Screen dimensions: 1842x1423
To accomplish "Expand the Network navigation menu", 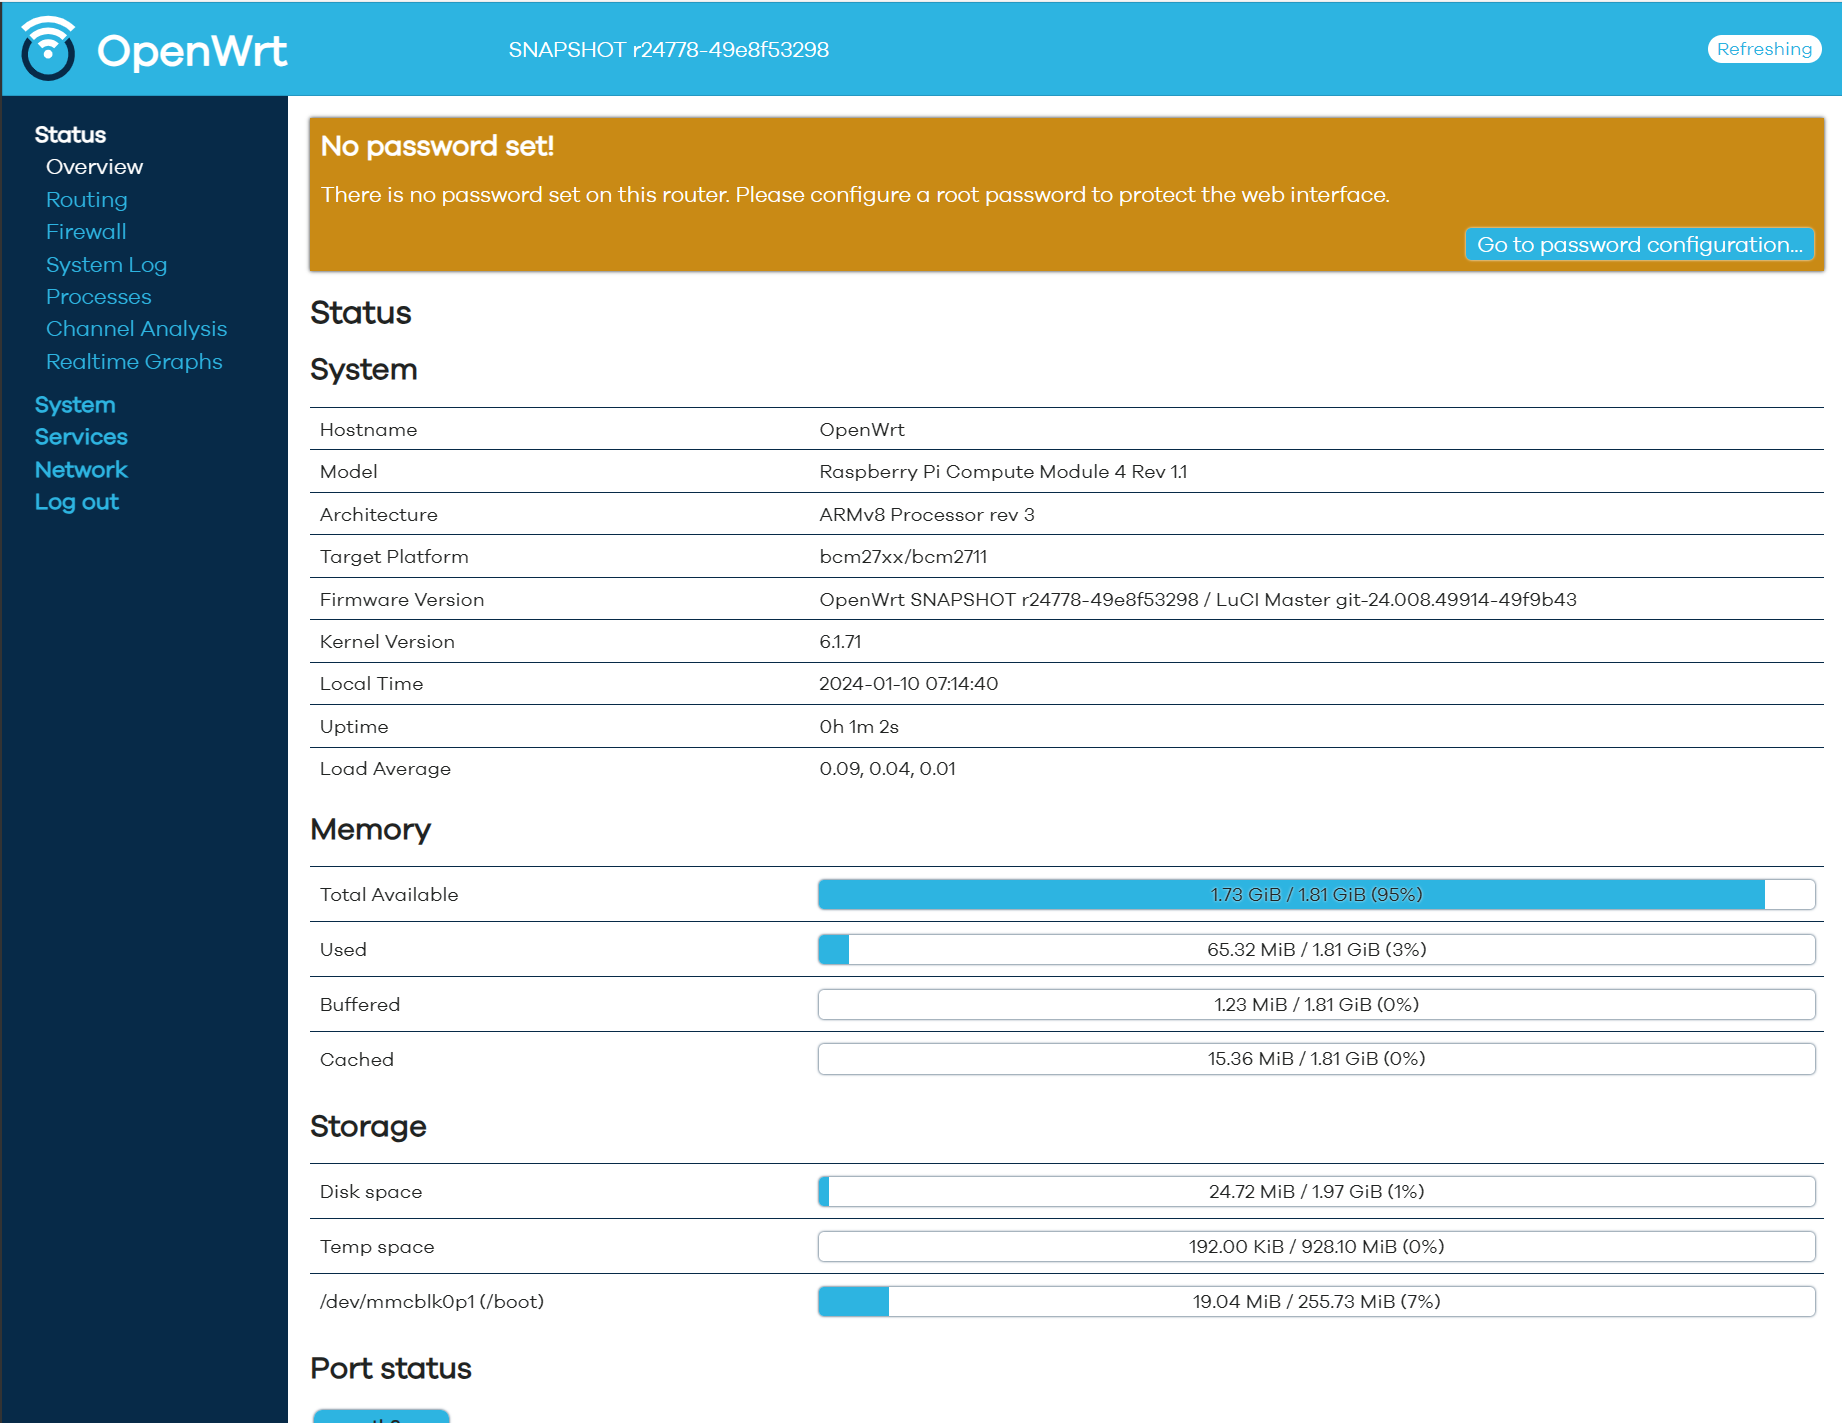I will (x=81, y=469).
